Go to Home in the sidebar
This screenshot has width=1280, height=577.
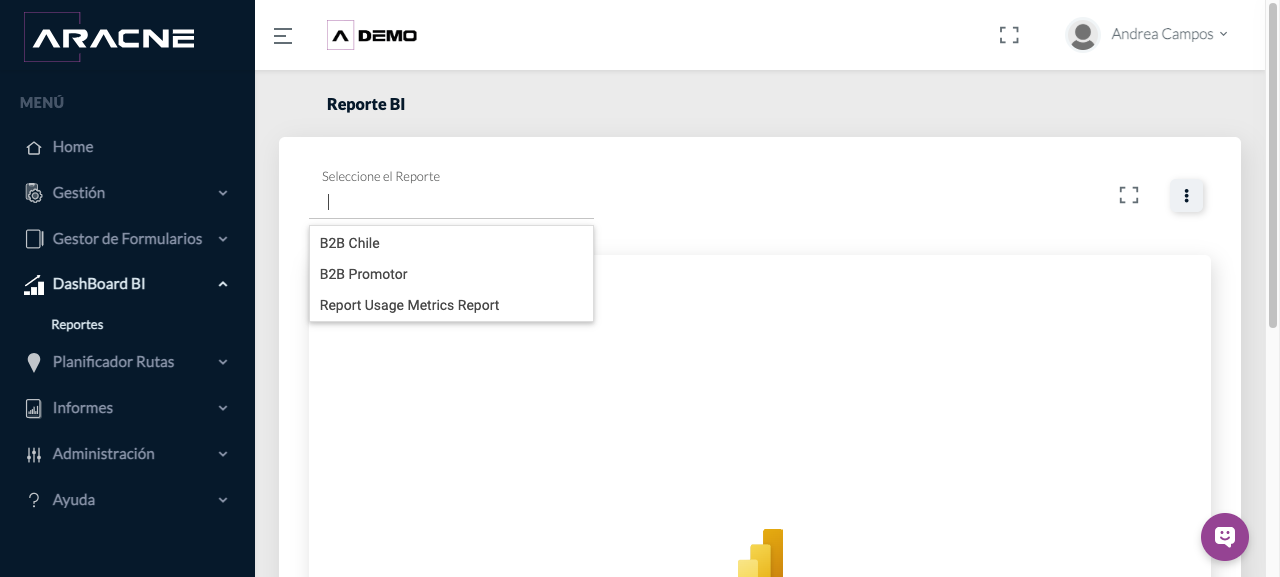(x=73, y=147)
